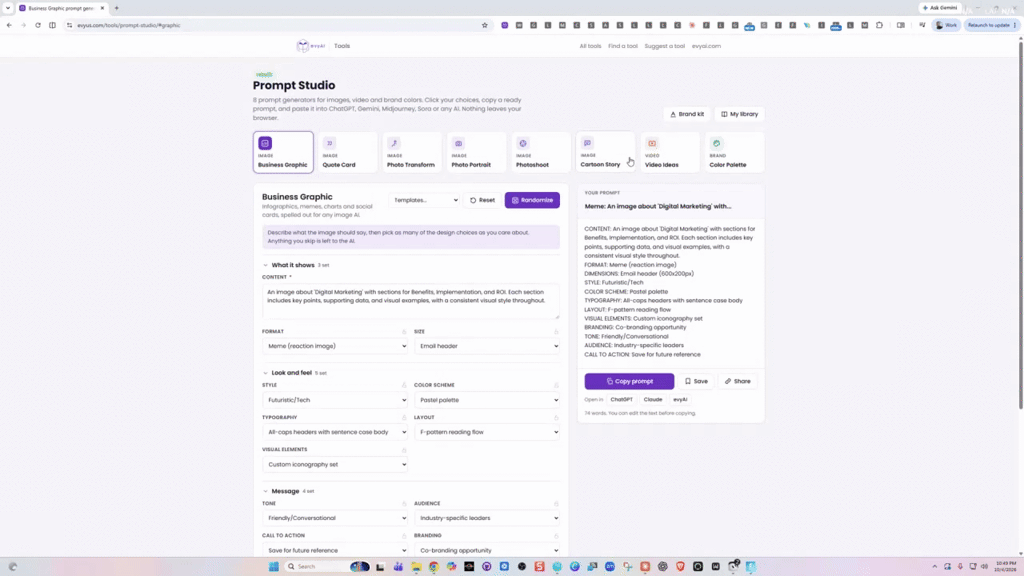Open a new browser tab
Screen dimensions: 1024x576
pyautogui.click(x=116, y=8)
